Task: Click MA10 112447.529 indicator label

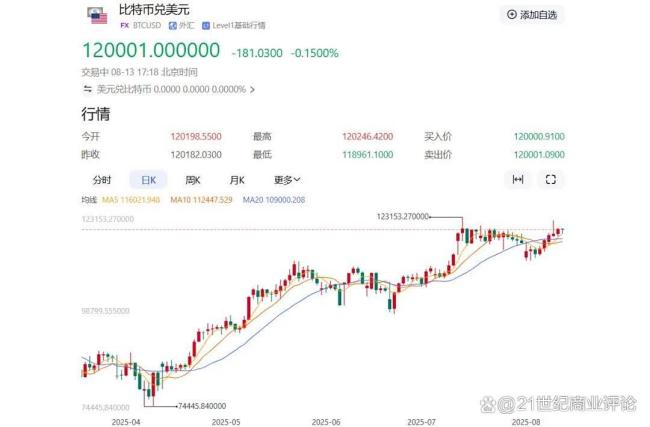Action: [x=201, y=200]
